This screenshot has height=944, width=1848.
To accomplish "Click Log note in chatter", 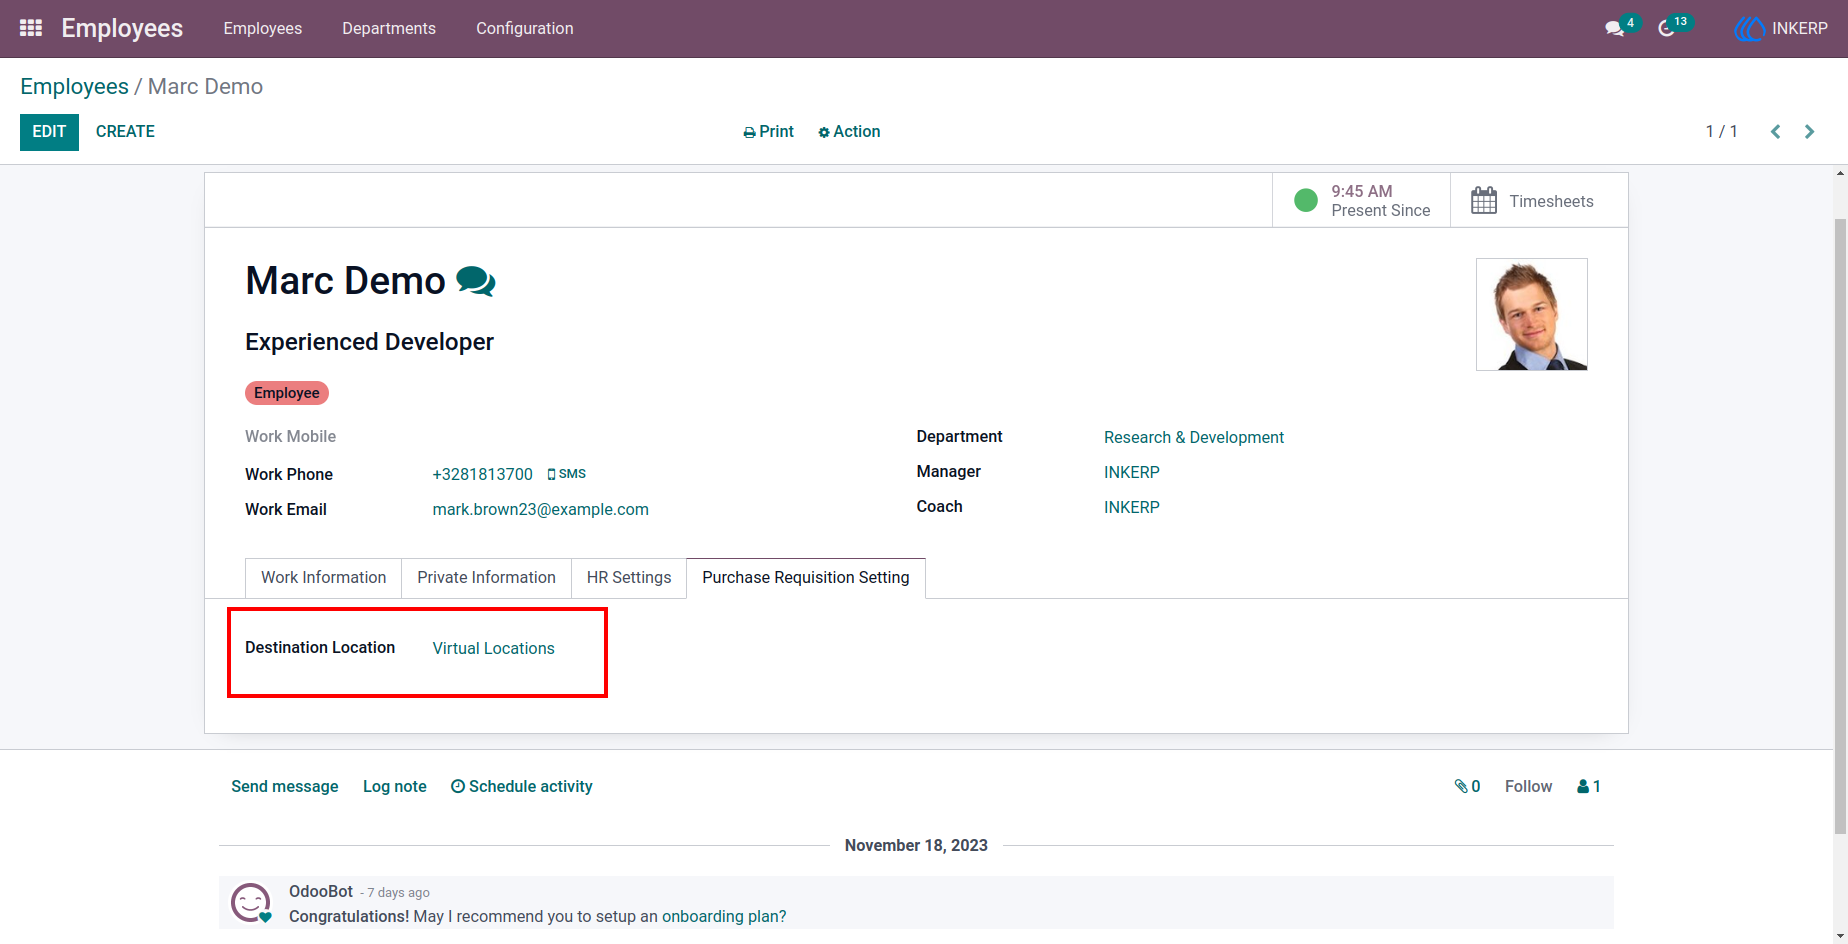I will point(395,787).
